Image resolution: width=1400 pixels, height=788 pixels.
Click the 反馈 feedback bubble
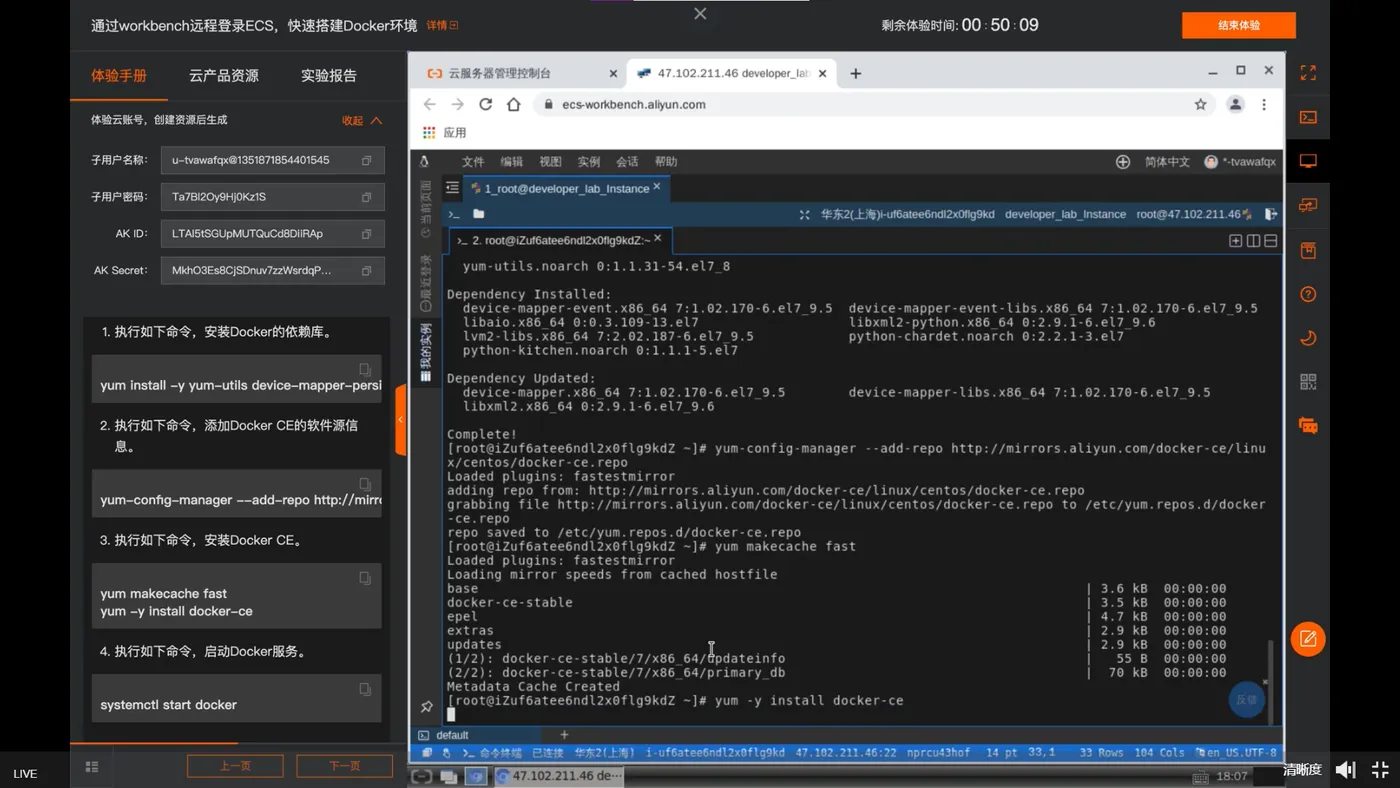tap(1247, 700)
